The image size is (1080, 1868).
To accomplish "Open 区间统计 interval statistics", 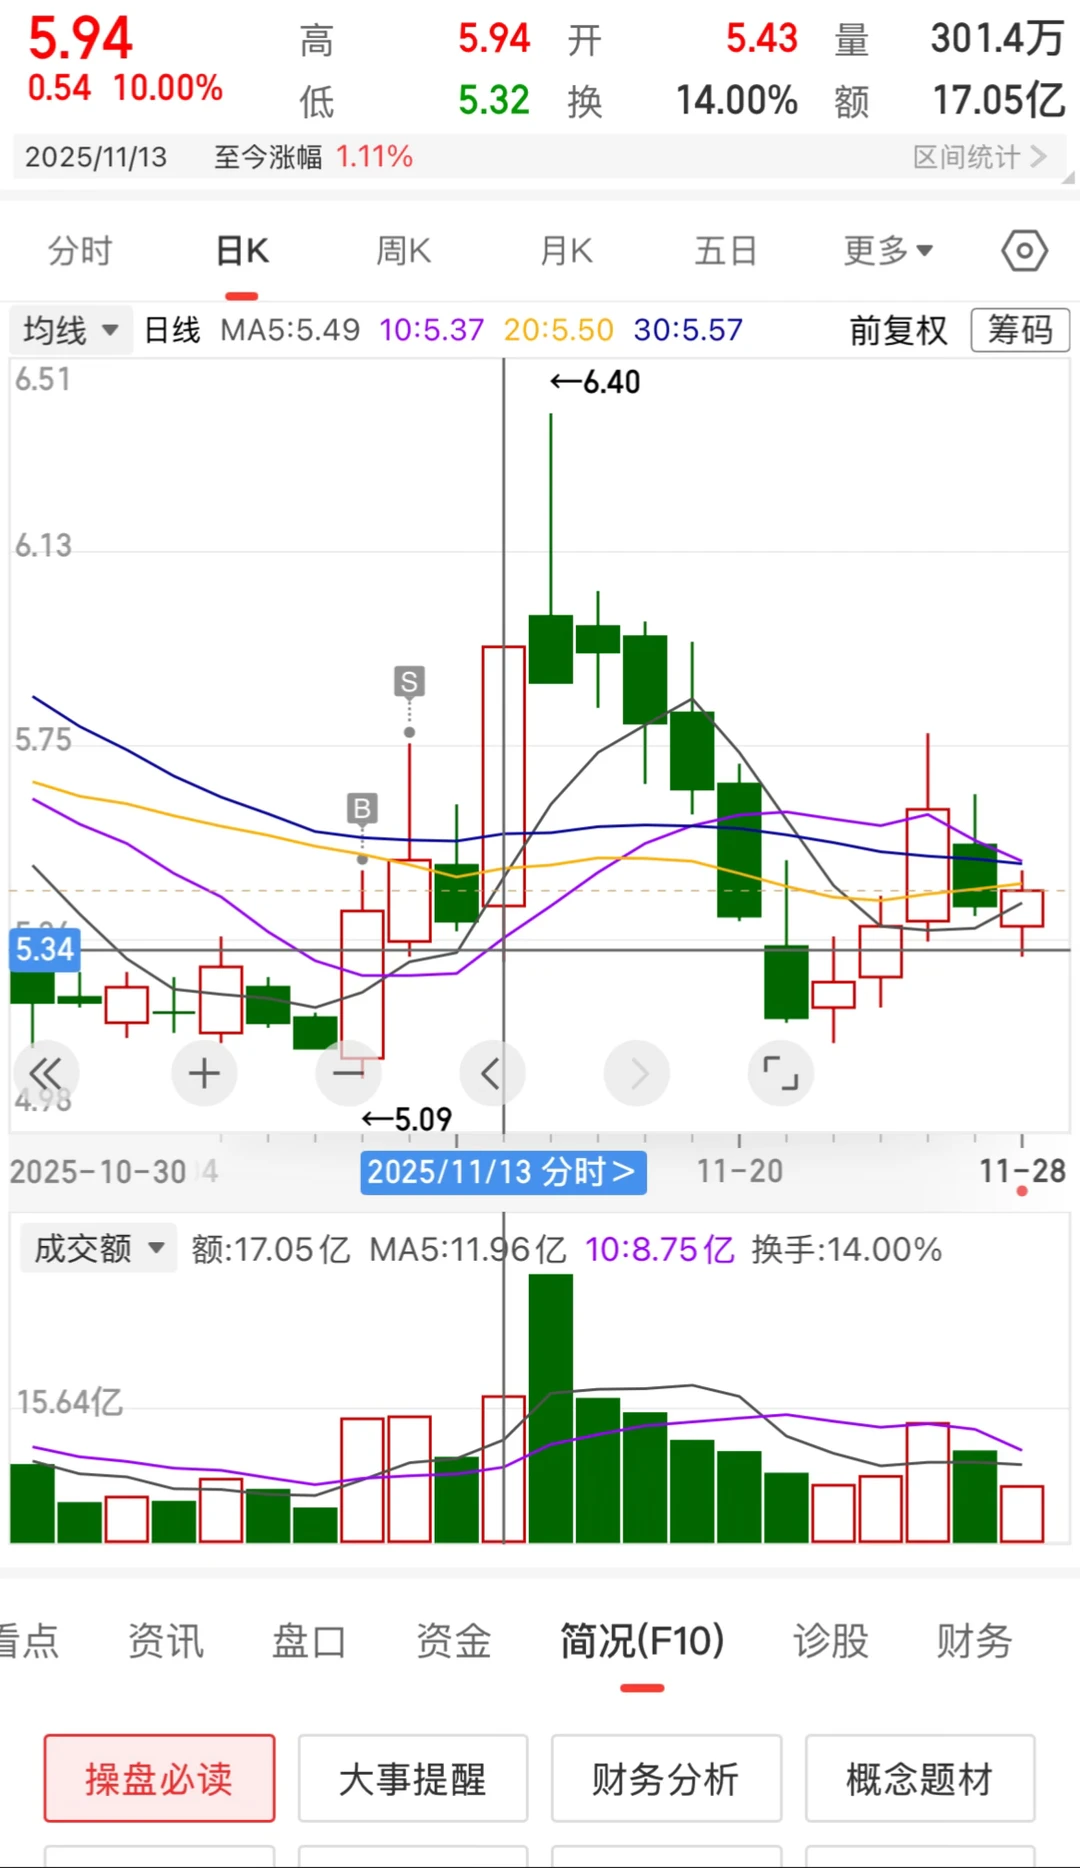I will click(980, 157).
